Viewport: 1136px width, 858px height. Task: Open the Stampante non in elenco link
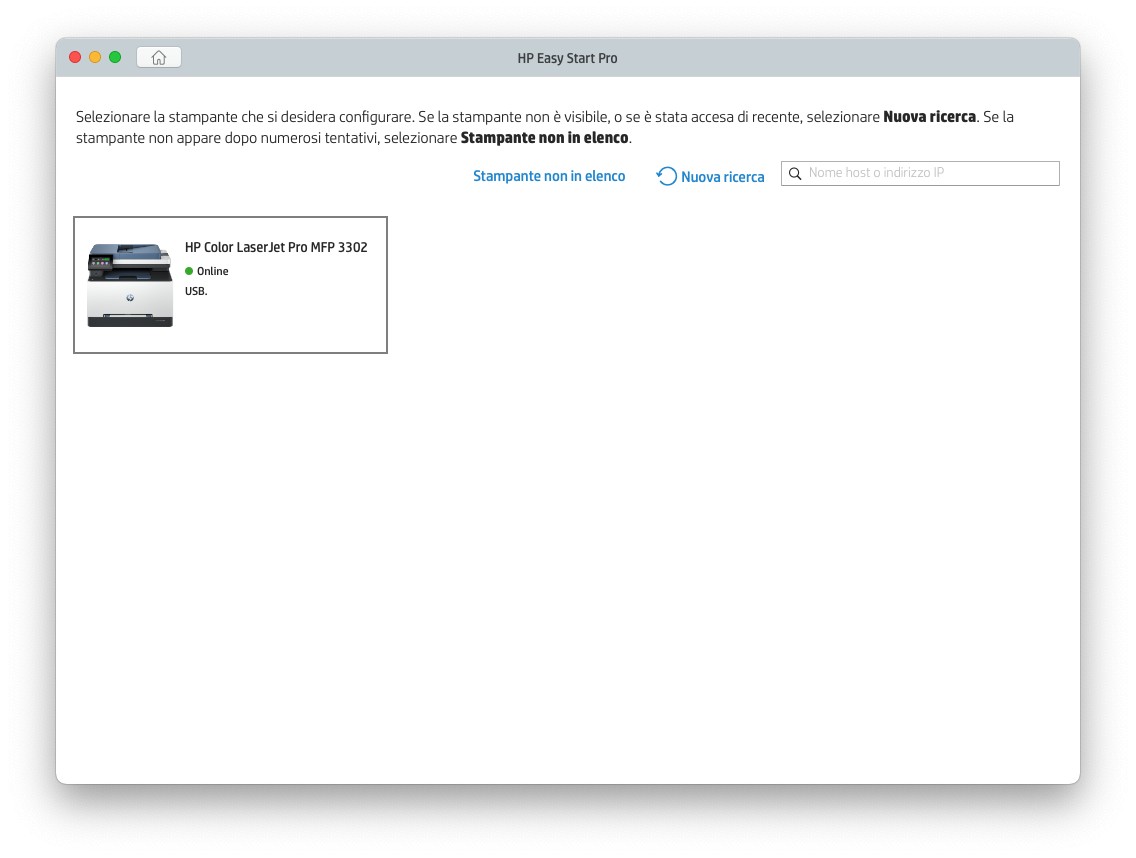pyautogui.click(x=548, y=176)
